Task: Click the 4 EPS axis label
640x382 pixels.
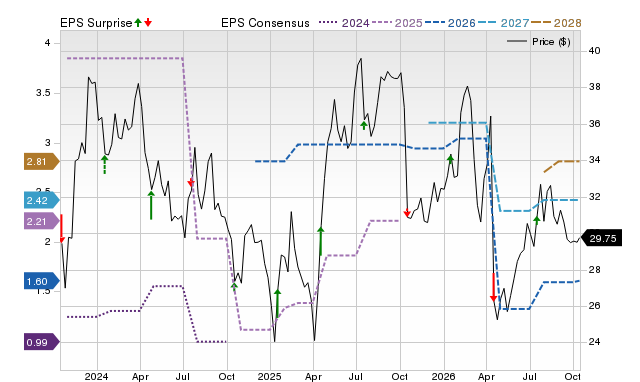Action: 47,43
